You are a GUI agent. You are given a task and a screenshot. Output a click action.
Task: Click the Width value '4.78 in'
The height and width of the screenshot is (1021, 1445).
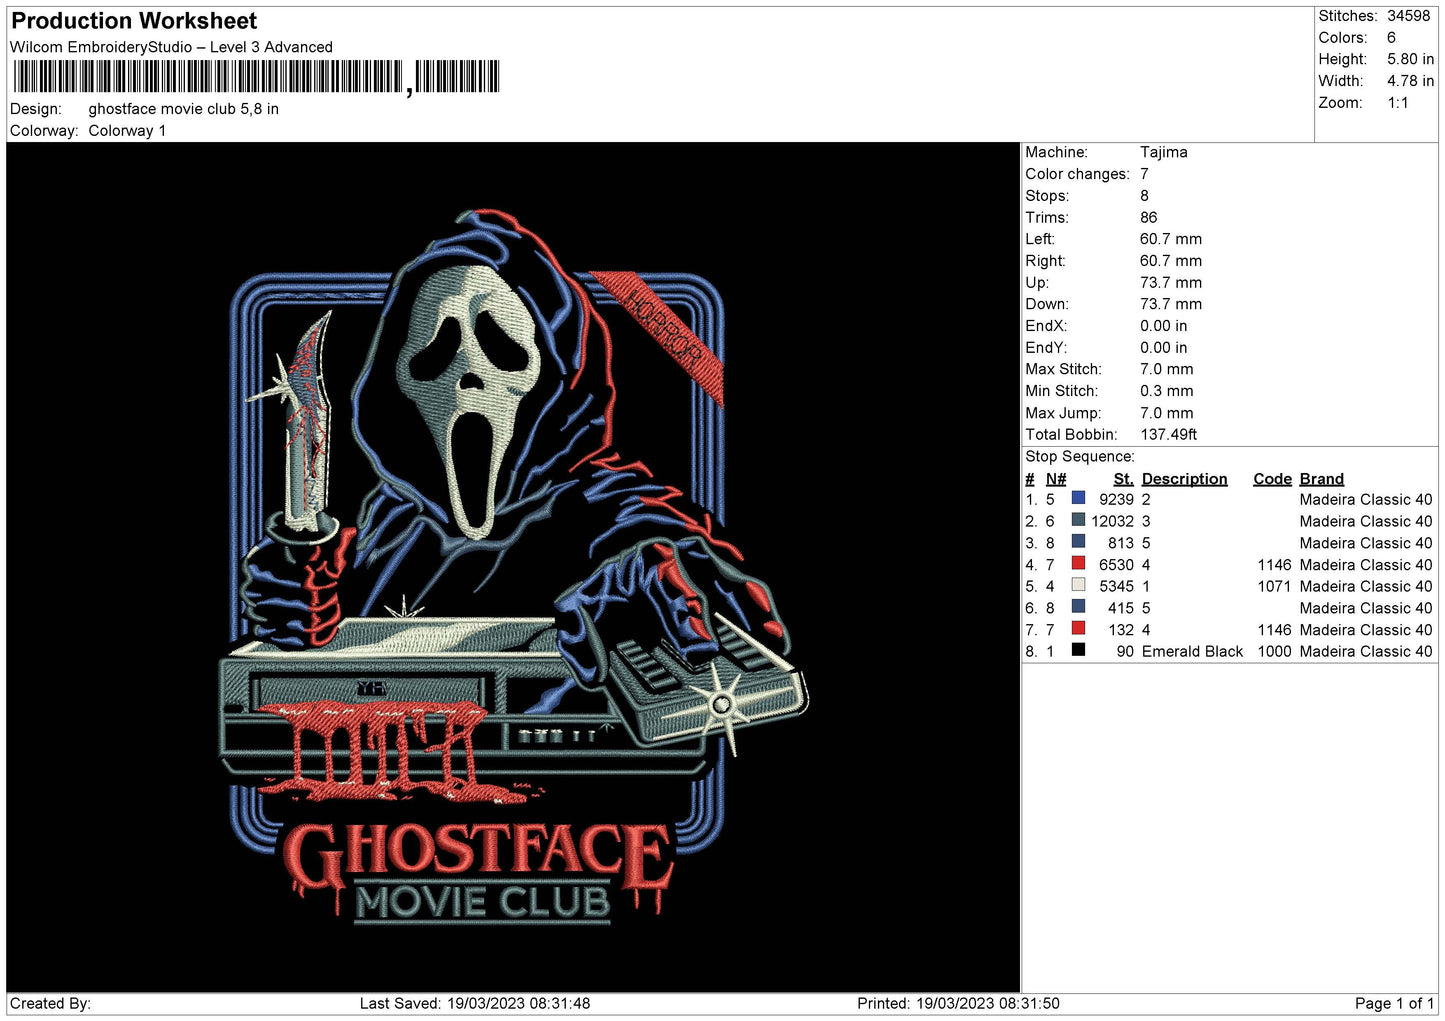click(1410, 81)
